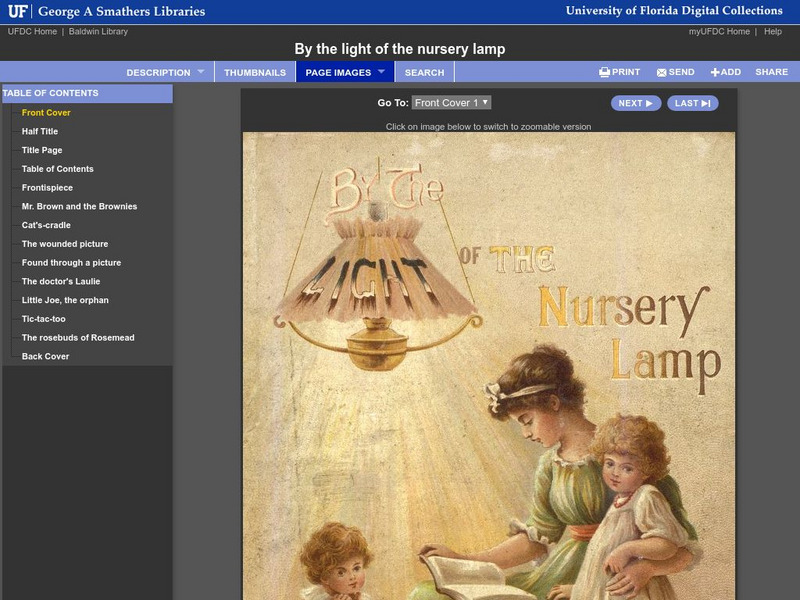Click the UF logo icon
800x600 pixels.
tap(17, 12)
